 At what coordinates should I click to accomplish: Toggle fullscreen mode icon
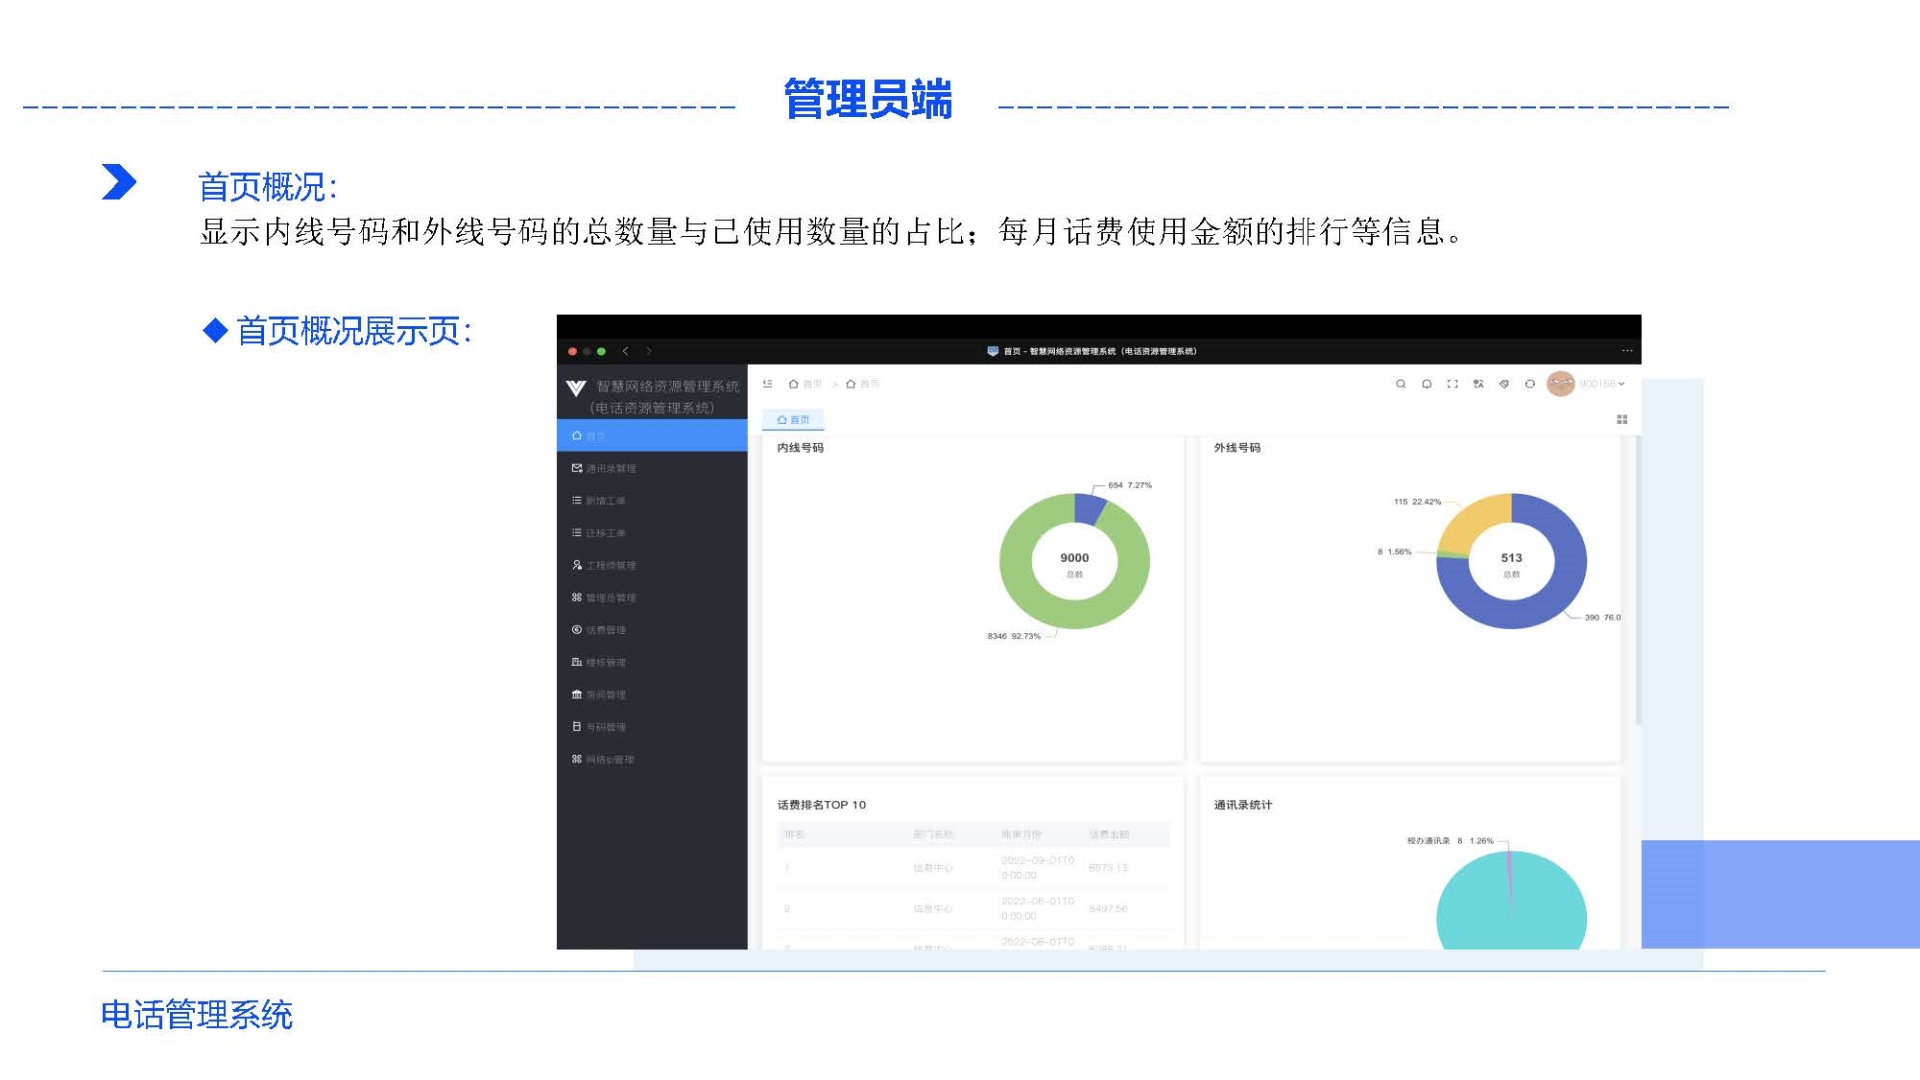point(1452,384)
